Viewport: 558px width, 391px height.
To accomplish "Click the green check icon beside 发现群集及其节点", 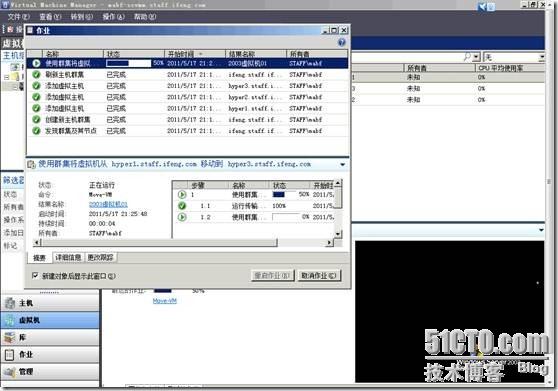I will tap(36, 131).
